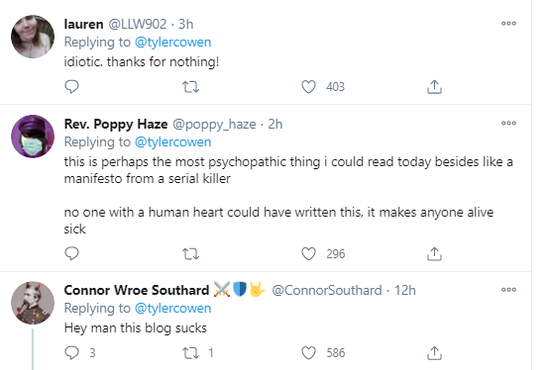Screen dimensions: 550x370
Task: Share lauren's tweet
Action: coord(434,87)
